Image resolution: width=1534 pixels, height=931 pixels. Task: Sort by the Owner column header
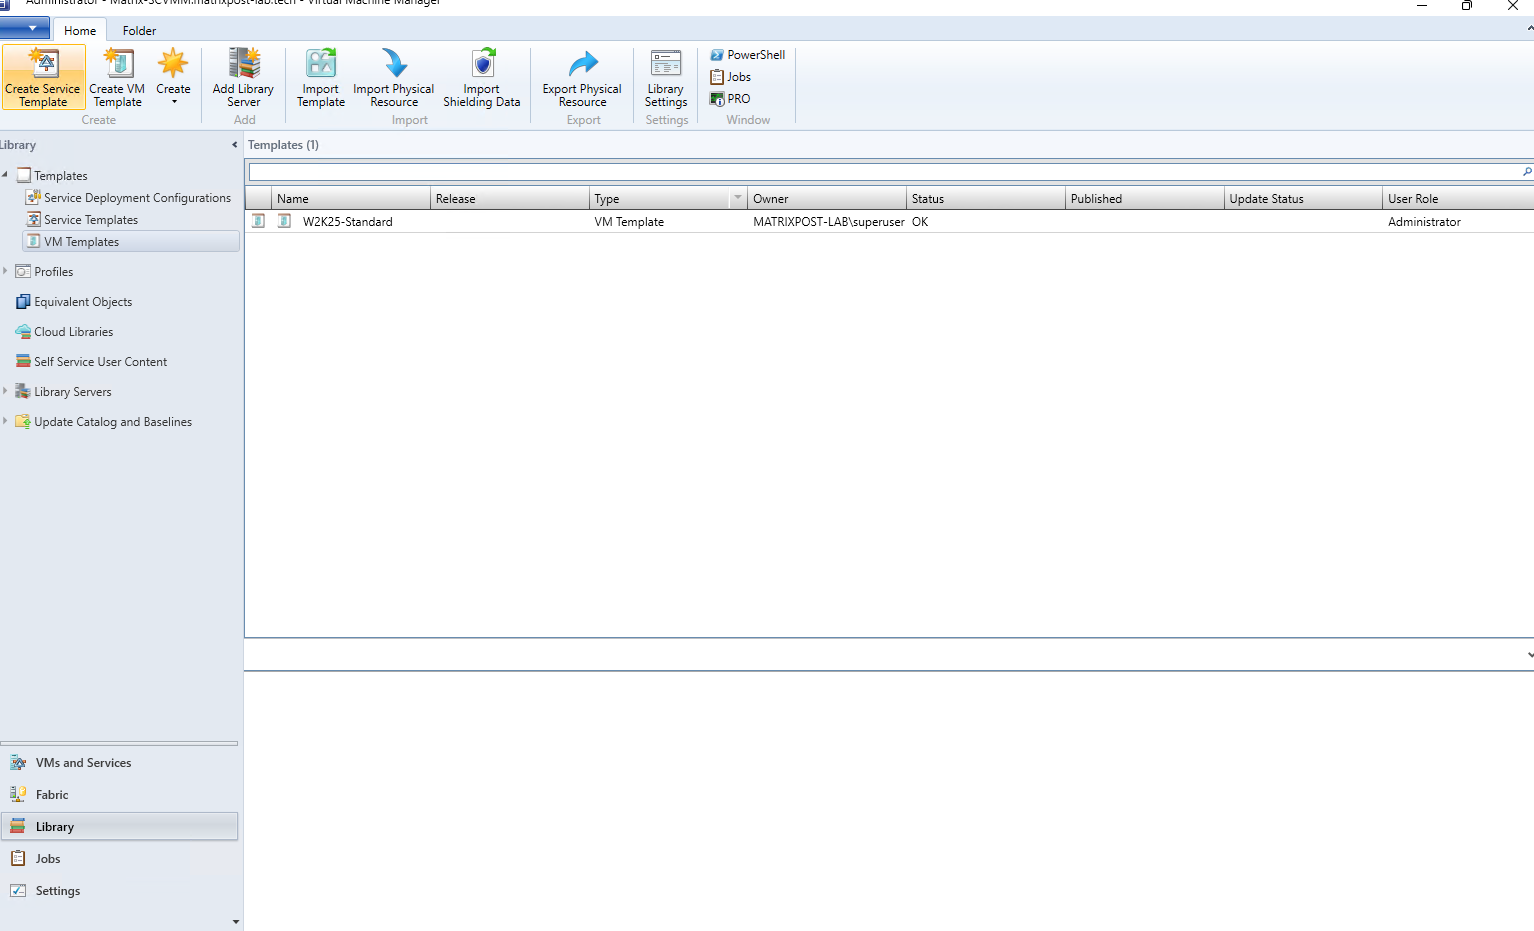pos(827,199)
